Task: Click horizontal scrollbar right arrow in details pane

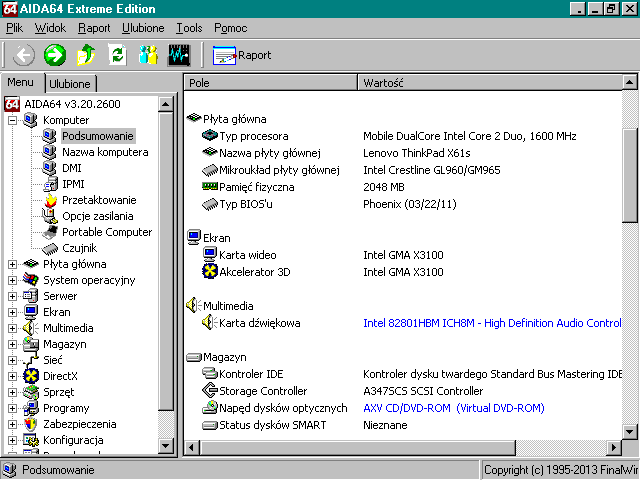Action: click(x=613, y=448)
